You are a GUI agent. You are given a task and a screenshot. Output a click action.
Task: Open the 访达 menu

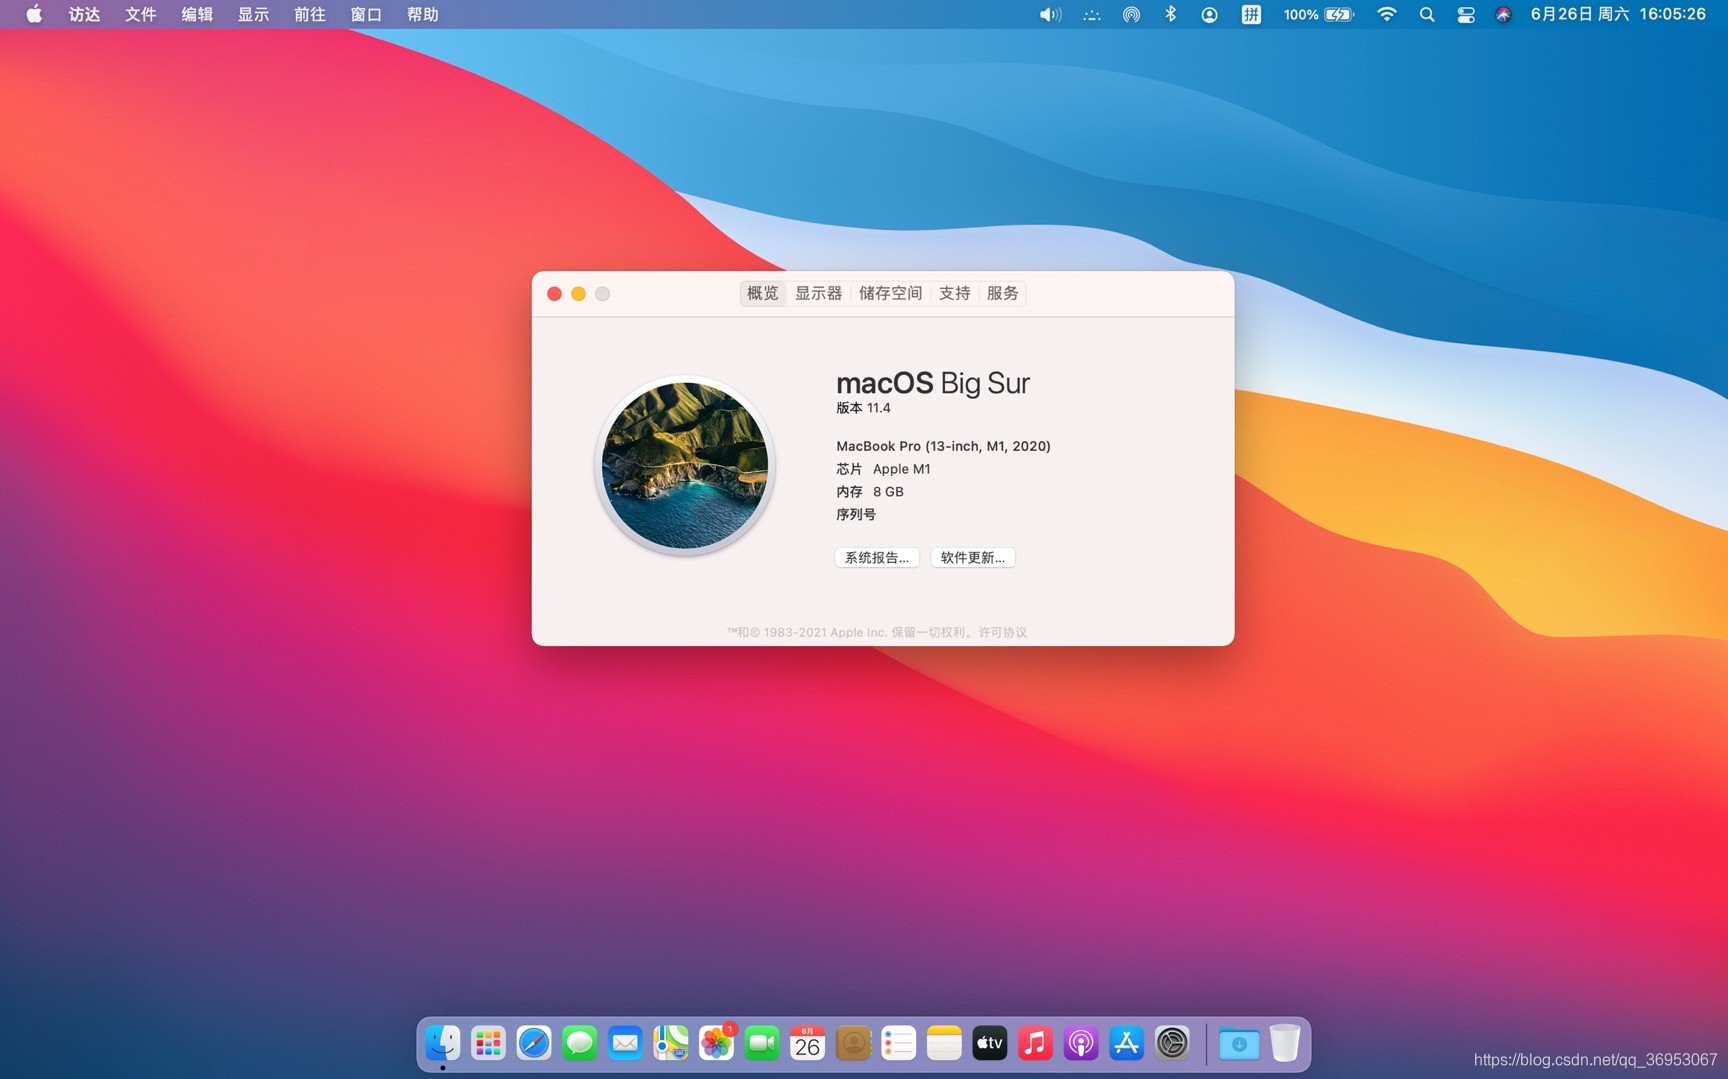(x=84, y=14)
